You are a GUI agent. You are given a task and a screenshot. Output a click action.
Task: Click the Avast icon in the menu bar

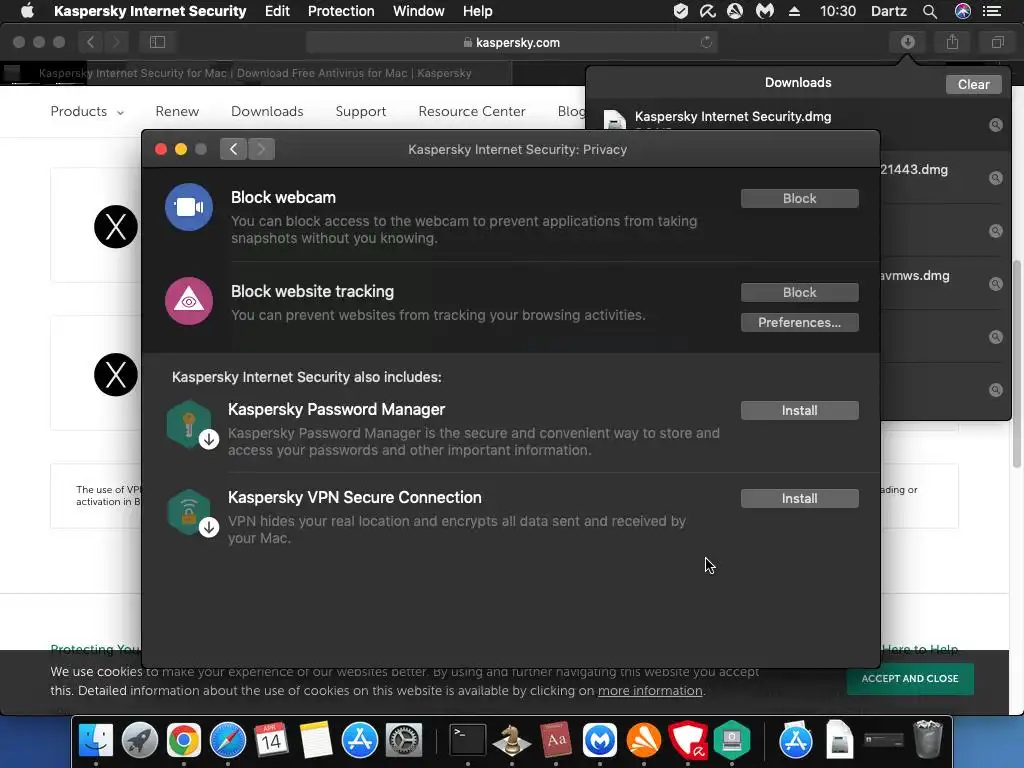(735, 11)
